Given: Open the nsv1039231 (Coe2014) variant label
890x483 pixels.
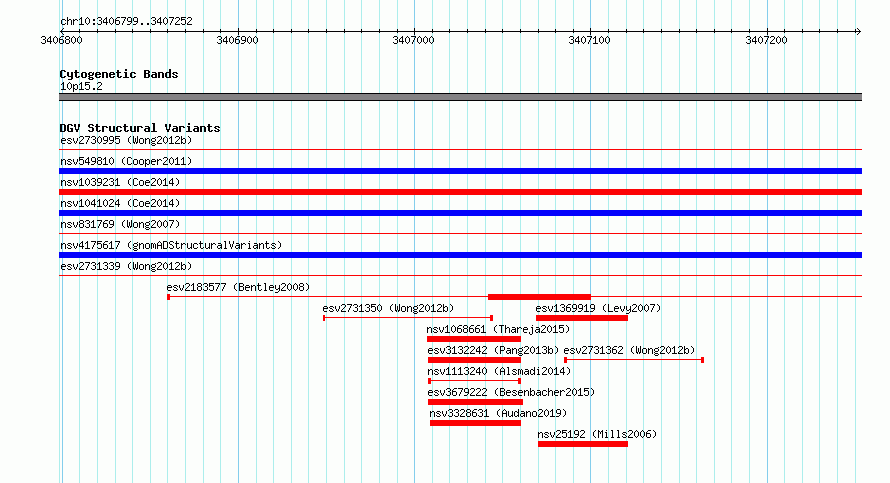Looking at the screenshot, I should (x=120, y=182).
